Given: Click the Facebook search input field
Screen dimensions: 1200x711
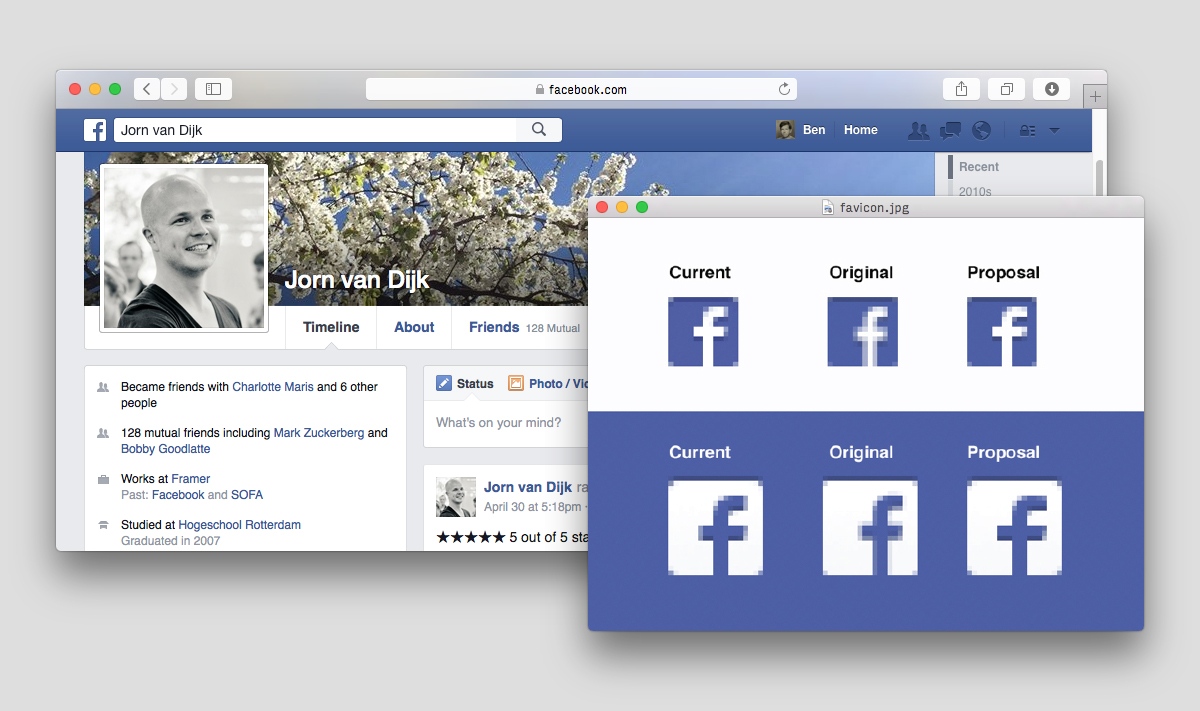Looking at the screenshot, I should [x=315, y=130].
